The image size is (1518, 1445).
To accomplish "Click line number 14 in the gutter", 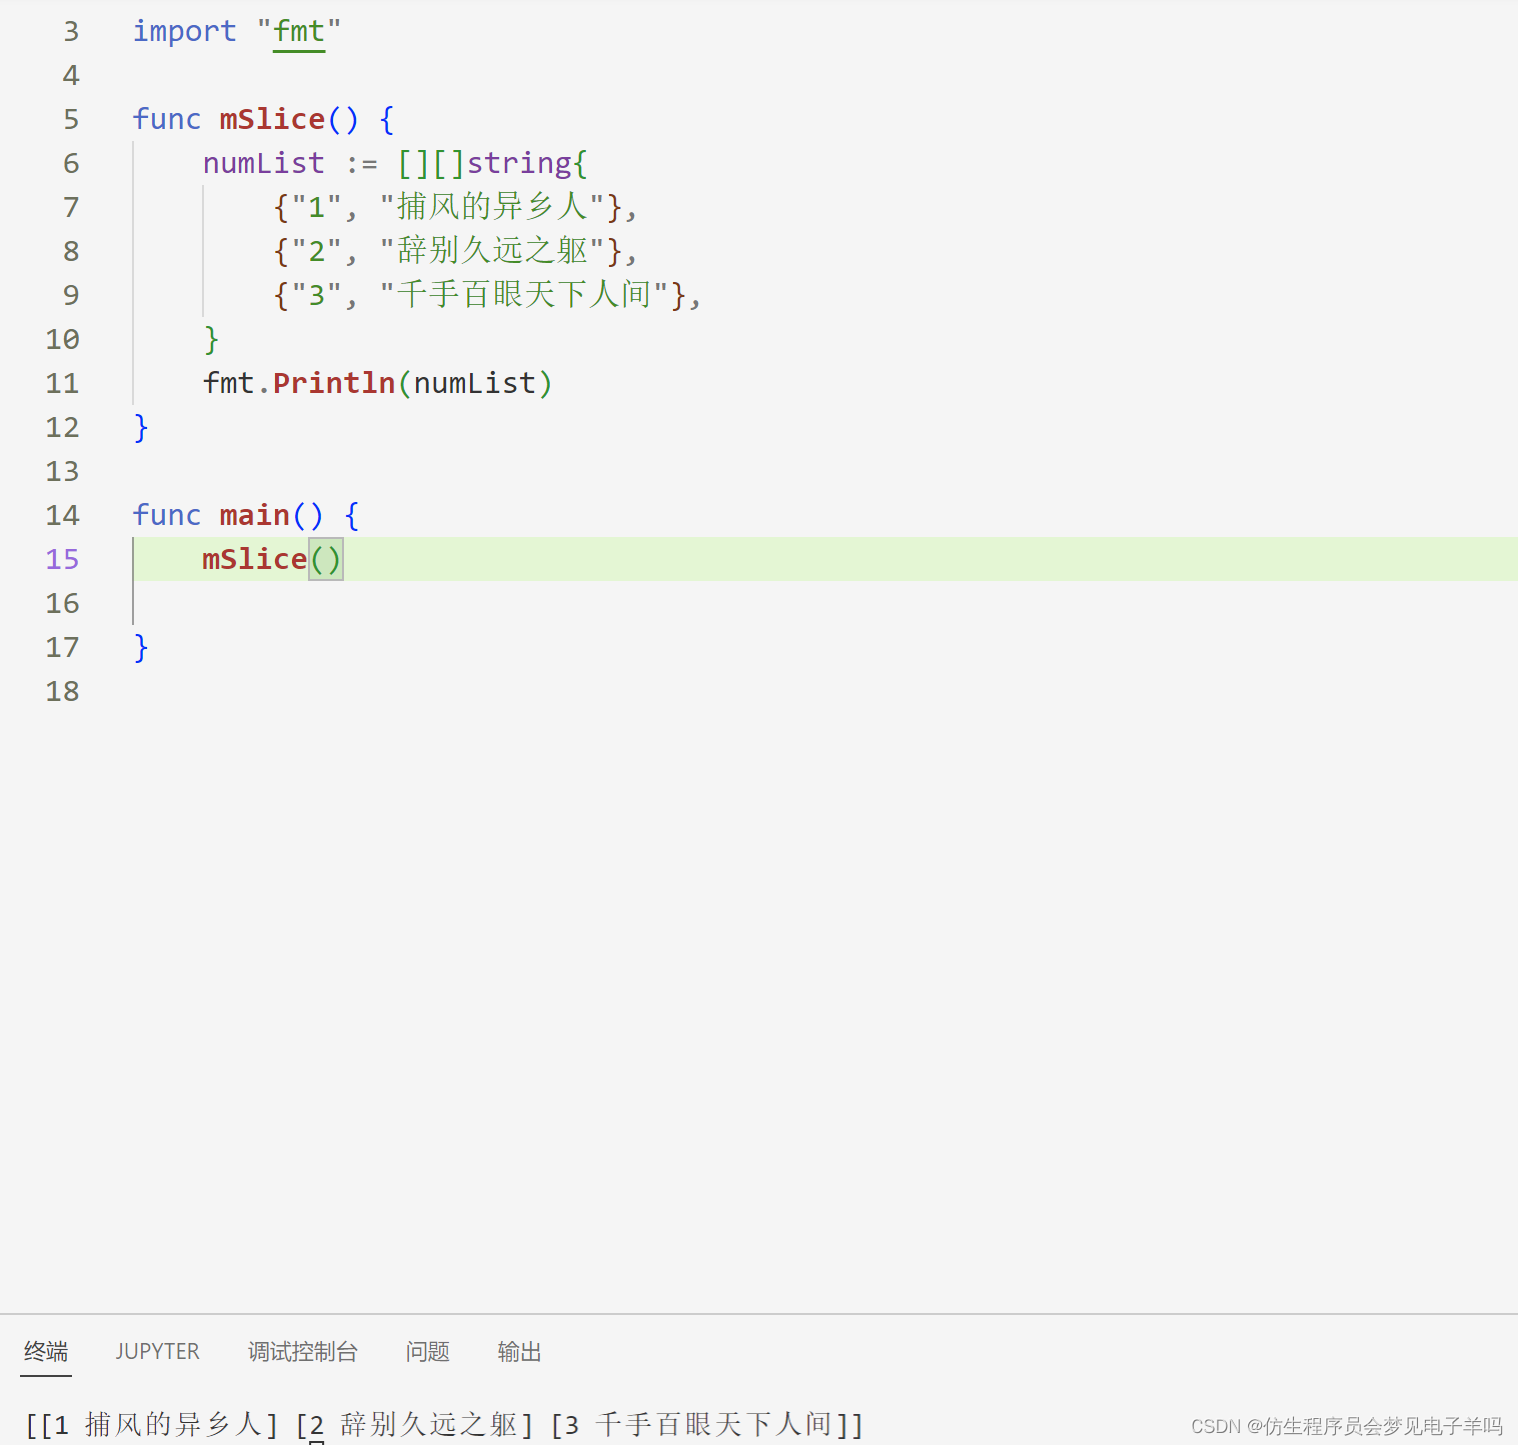I will coord(62,515).
